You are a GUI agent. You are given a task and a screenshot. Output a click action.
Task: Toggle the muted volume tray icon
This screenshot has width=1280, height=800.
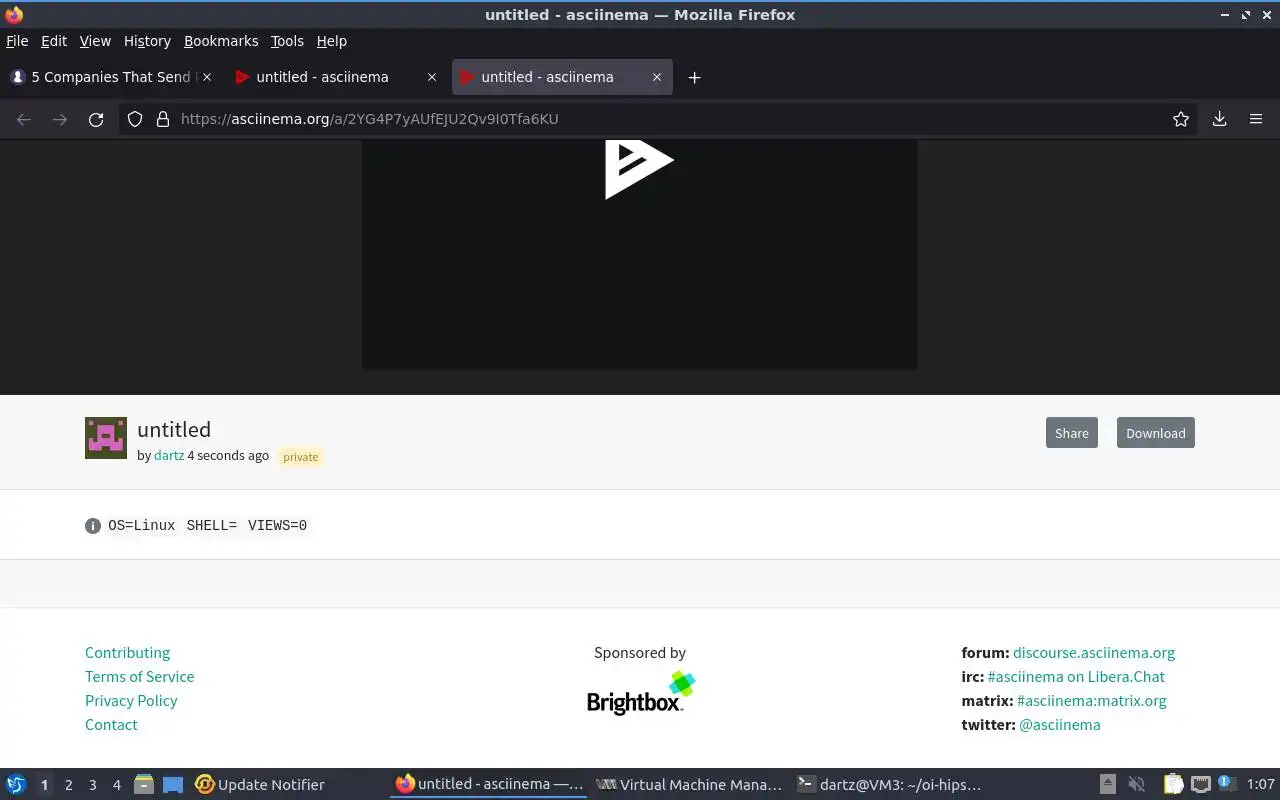pyautogui.click(x=1137, y=785)
